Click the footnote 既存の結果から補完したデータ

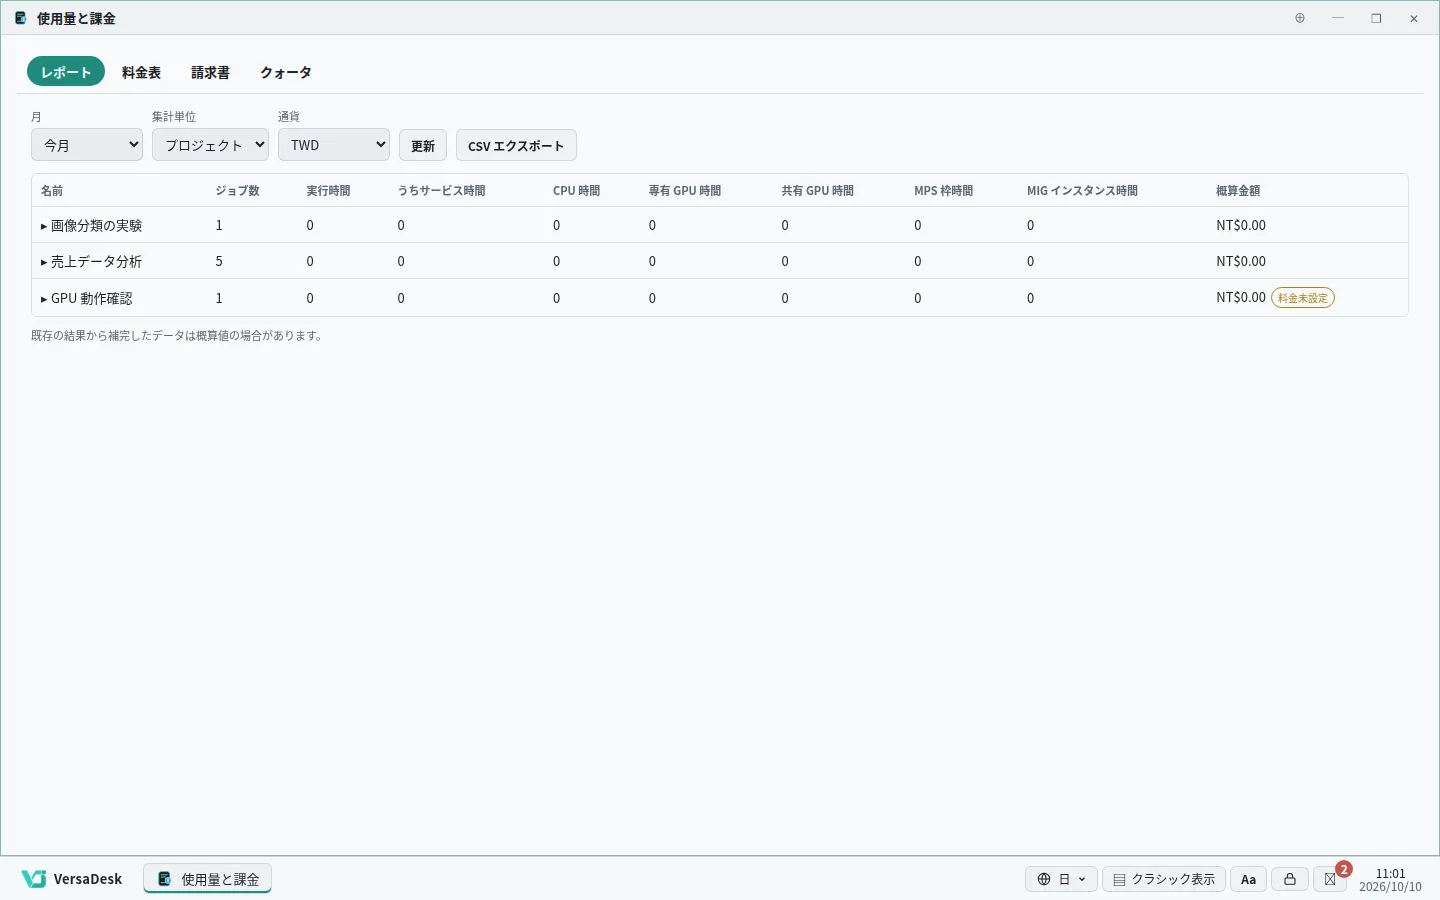point(177,336)
